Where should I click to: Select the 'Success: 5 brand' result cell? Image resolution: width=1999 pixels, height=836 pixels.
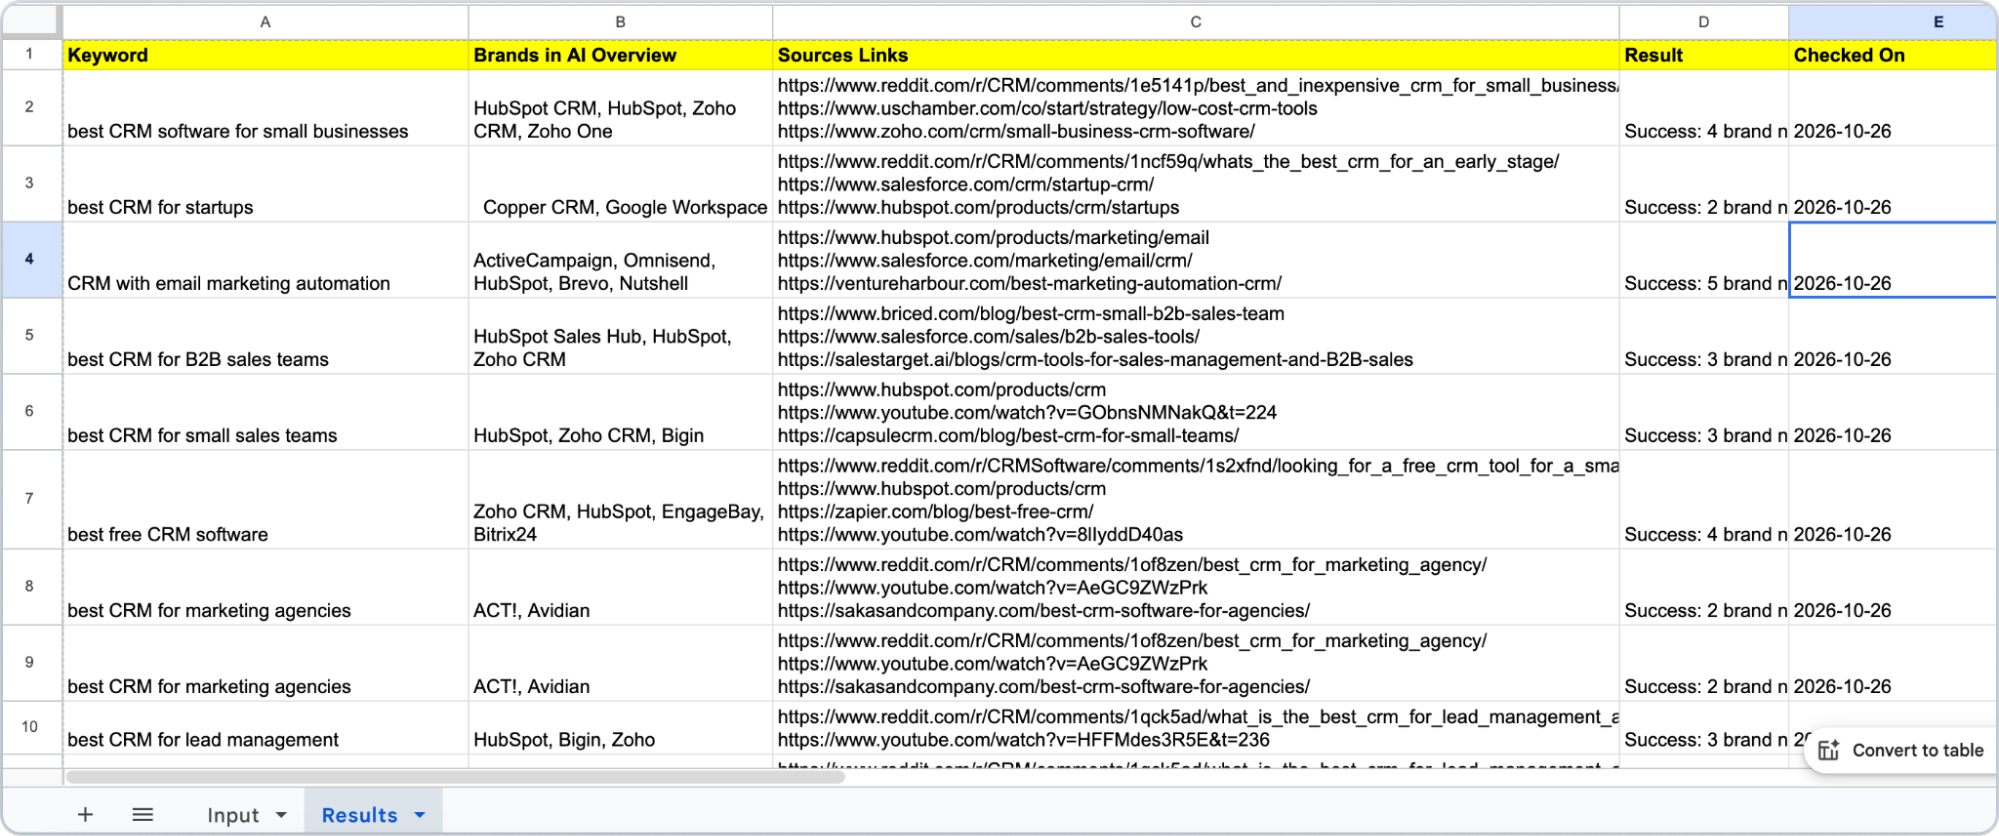click(x=1703, y=260)
